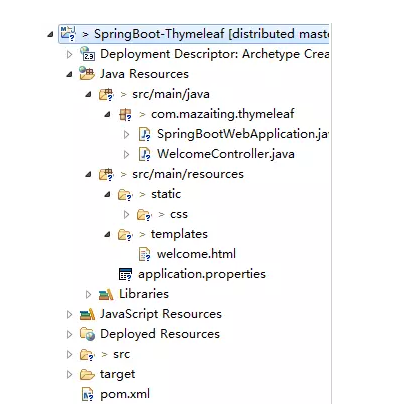The image size is (400, 419).
Task: Click the WelcomeController java file icon
Action: click(145, 154)
